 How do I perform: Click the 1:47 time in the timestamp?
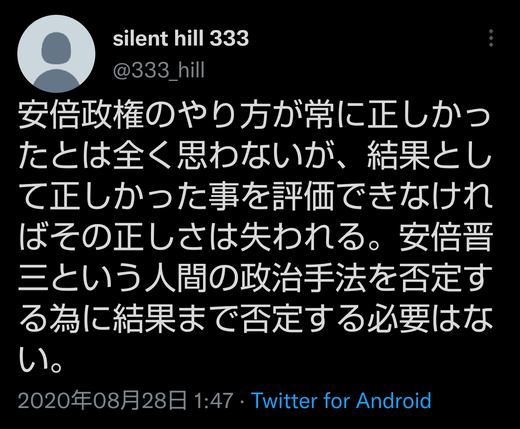(213, 400)
